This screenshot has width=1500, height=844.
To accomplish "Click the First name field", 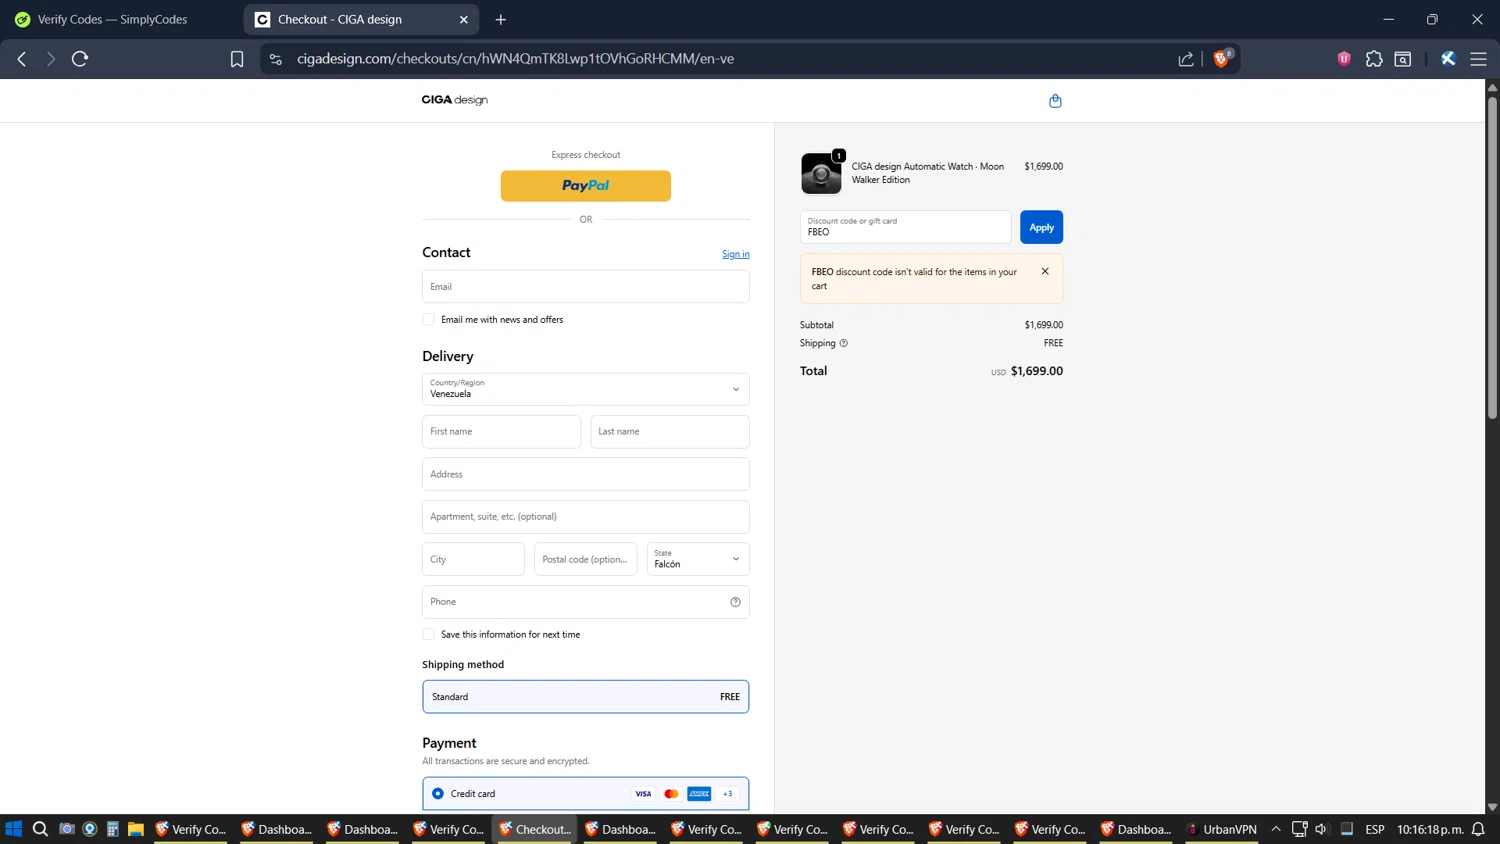I will pyautogui.click(x=501, y=432).
